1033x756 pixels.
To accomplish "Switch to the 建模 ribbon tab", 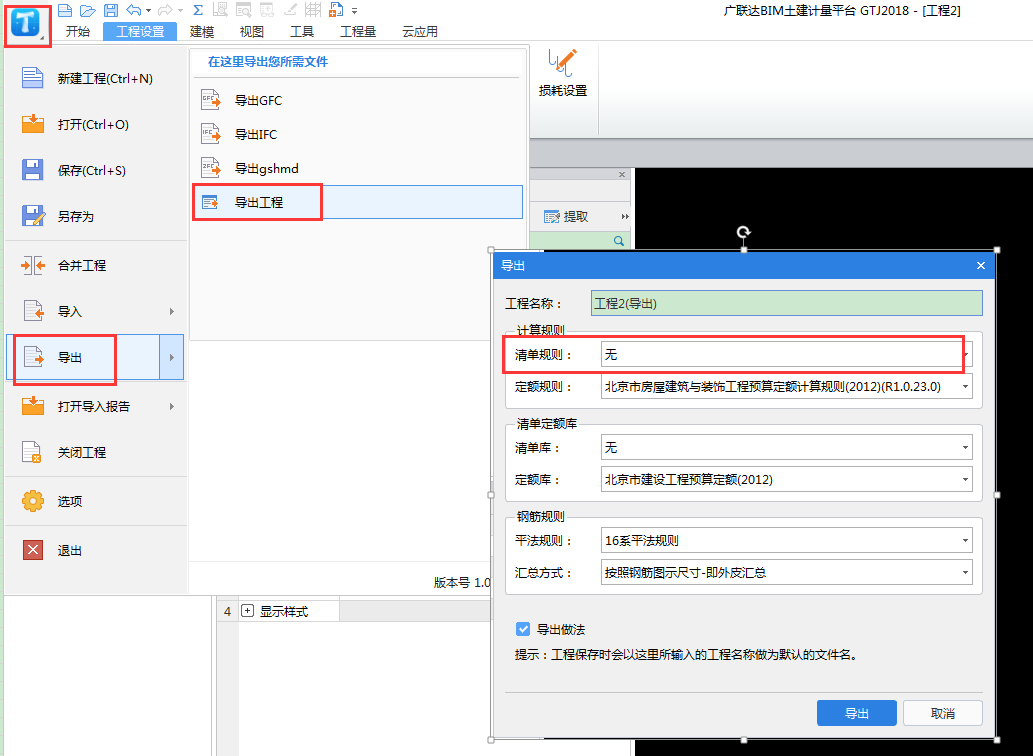I will (x=202, y=32).
